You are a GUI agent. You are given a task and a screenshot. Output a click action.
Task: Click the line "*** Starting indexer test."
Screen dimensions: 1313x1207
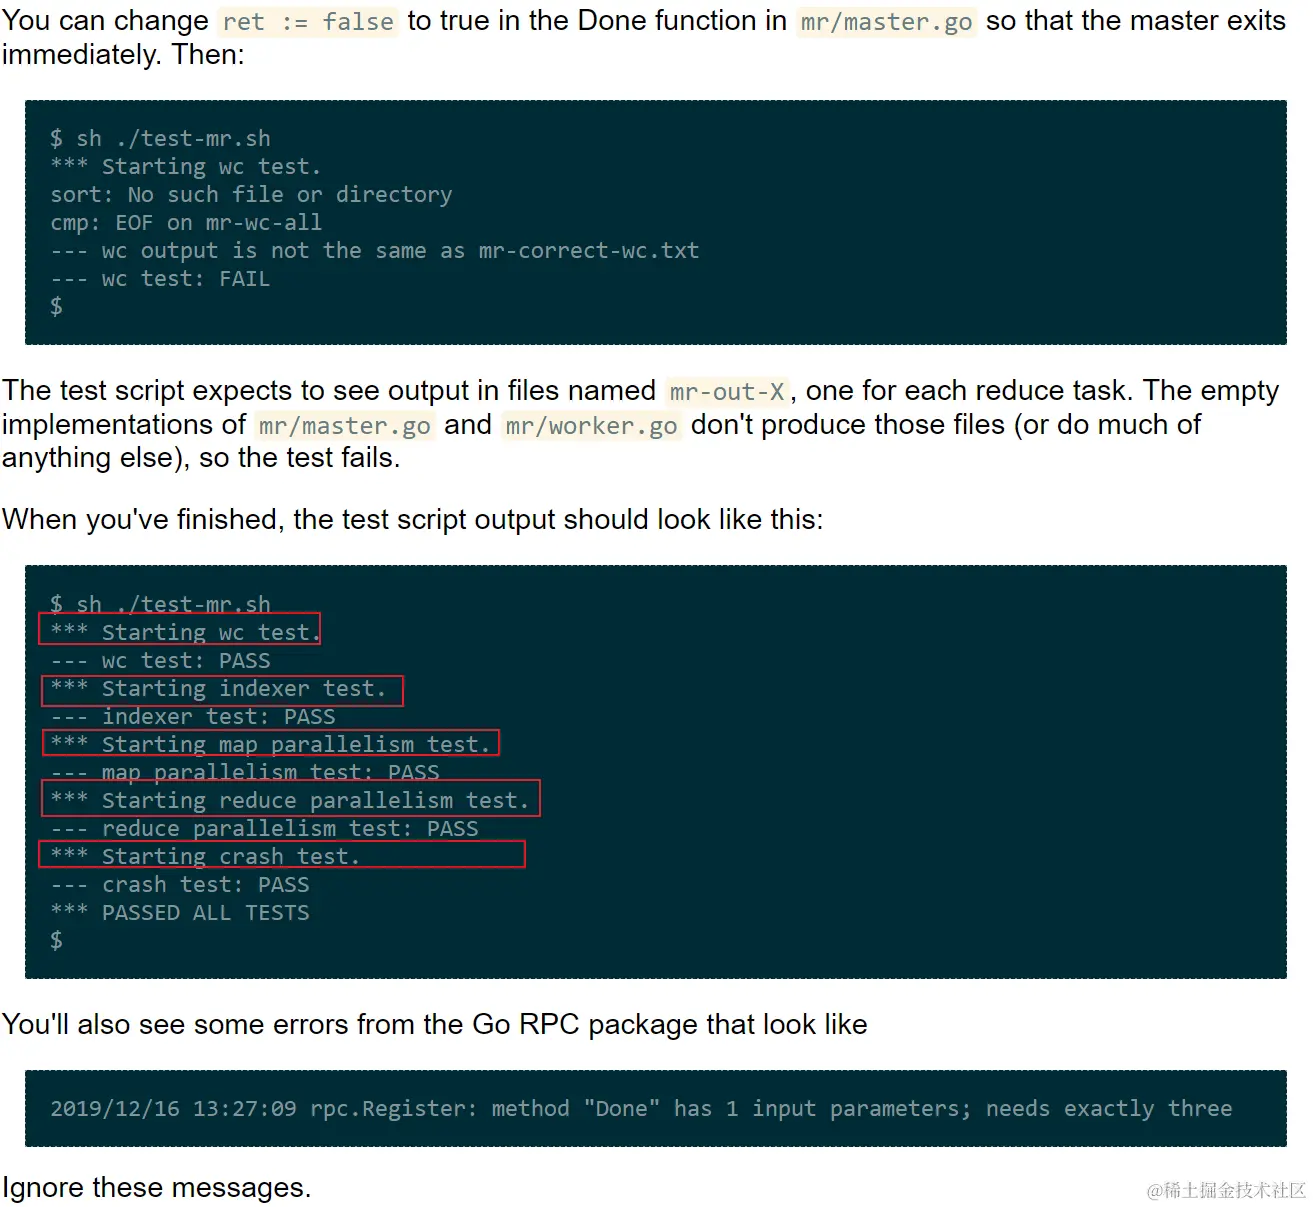click(x=218, y=689)
